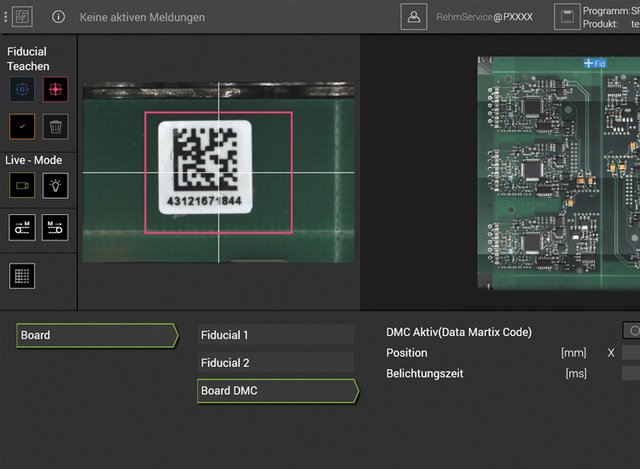The image size is (640, 469).
Task: Click the orange checkmark confirm icon
Action: tap(23, 127)
